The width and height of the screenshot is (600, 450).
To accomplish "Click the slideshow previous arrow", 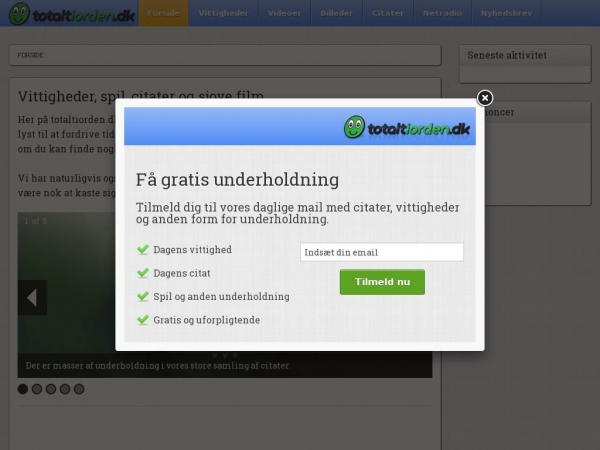I will coord(32,298).
